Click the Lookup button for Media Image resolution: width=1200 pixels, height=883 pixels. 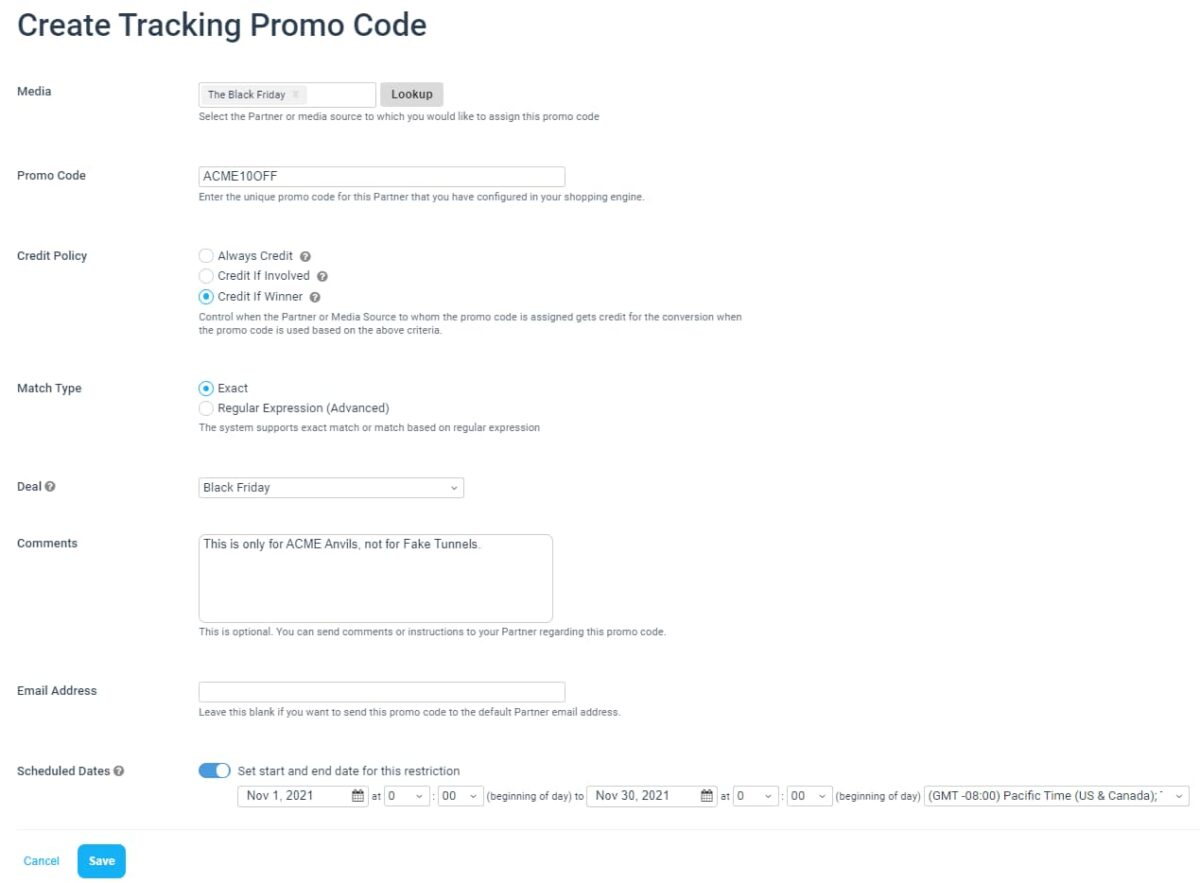click(x=411, y=94)
